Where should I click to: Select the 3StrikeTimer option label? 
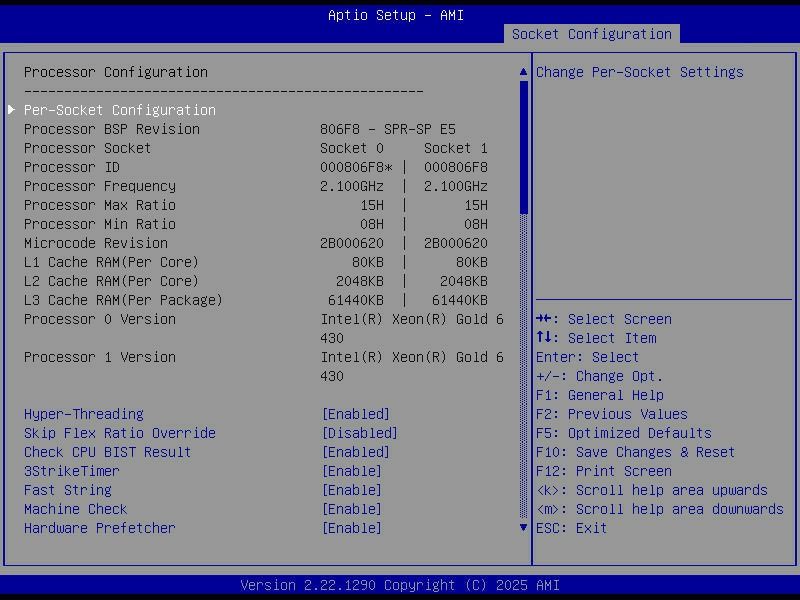click(71, 471)
